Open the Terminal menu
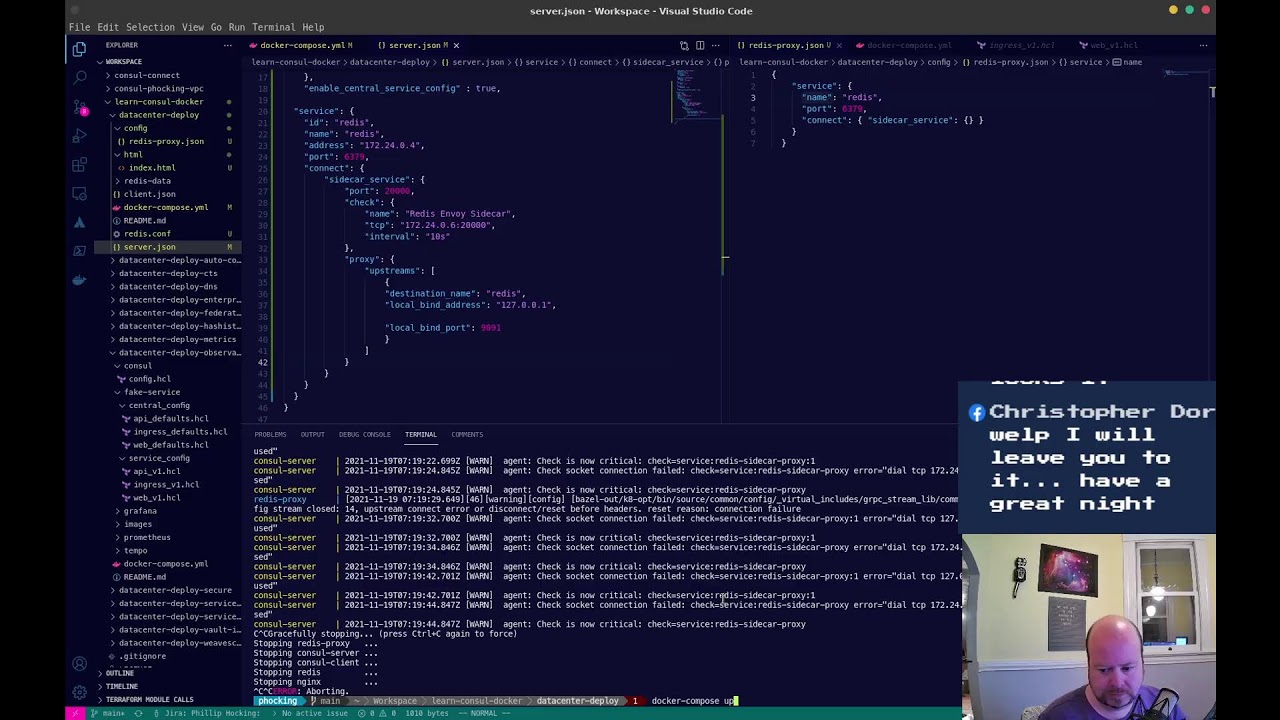 pos(273,27)
